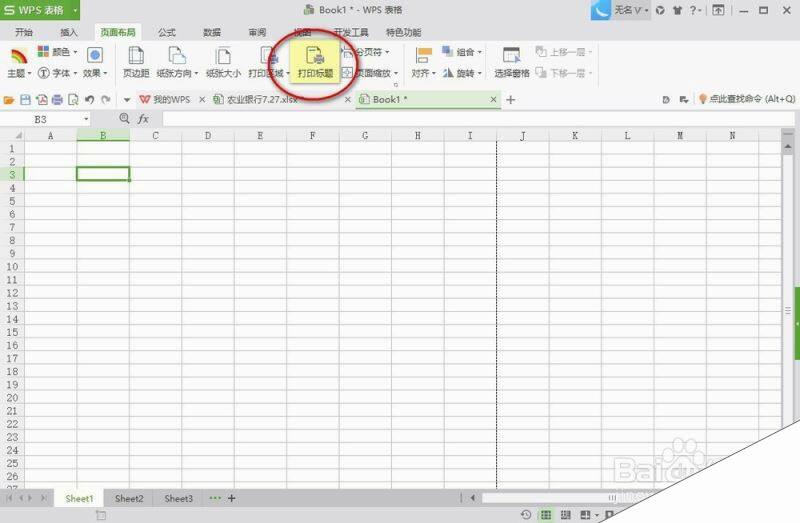Select the Sheet3 tab
Image resolution: width=800 pixels, height=523 pixels.
click(x=179, y=499)
